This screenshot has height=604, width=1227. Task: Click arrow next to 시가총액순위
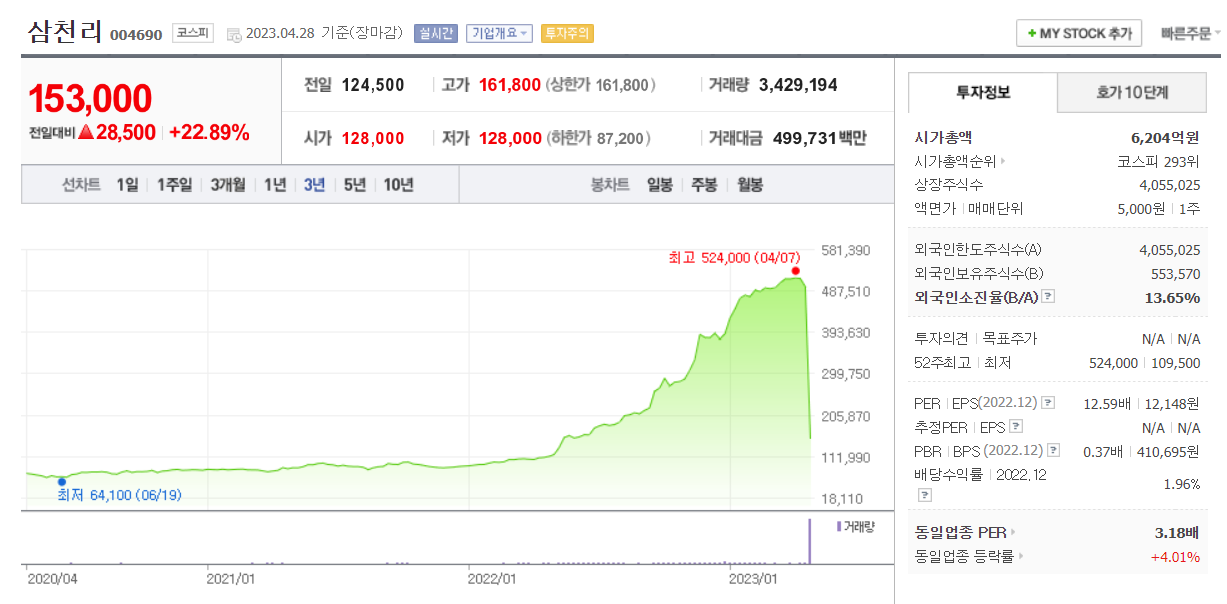[x=1003, y=161]
